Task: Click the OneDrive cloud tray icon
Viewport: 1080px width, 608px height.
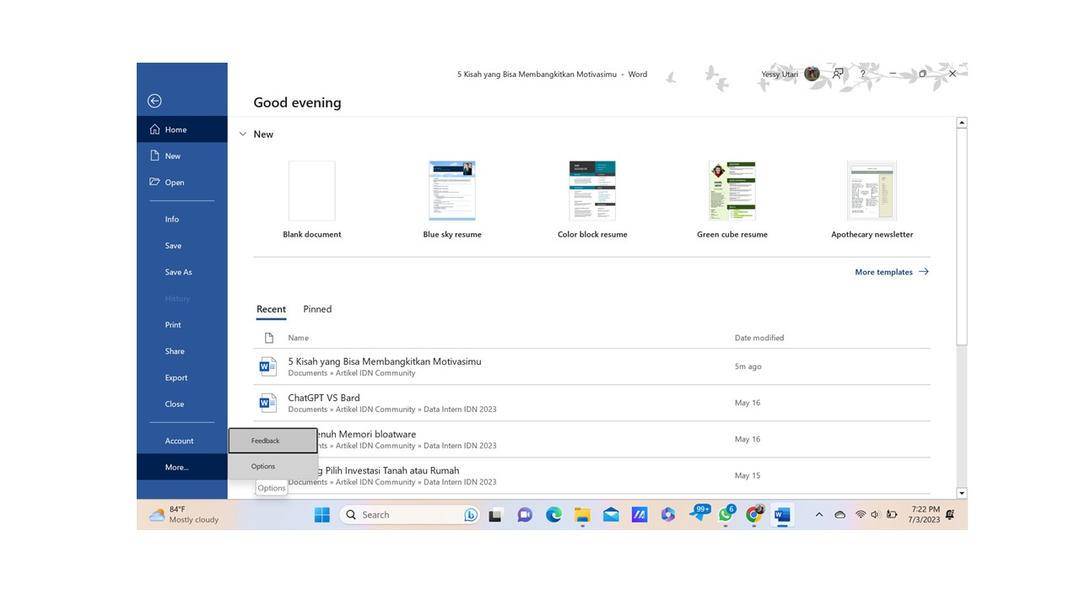Action: click(x=840, y=515)
